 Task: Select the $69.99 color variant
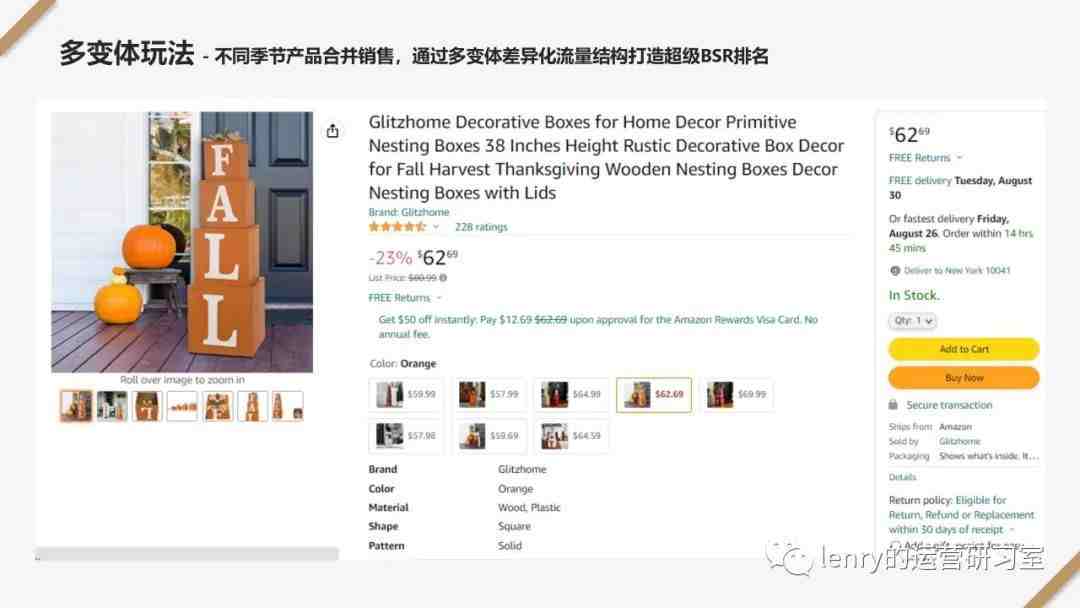(x=737, y=395)
